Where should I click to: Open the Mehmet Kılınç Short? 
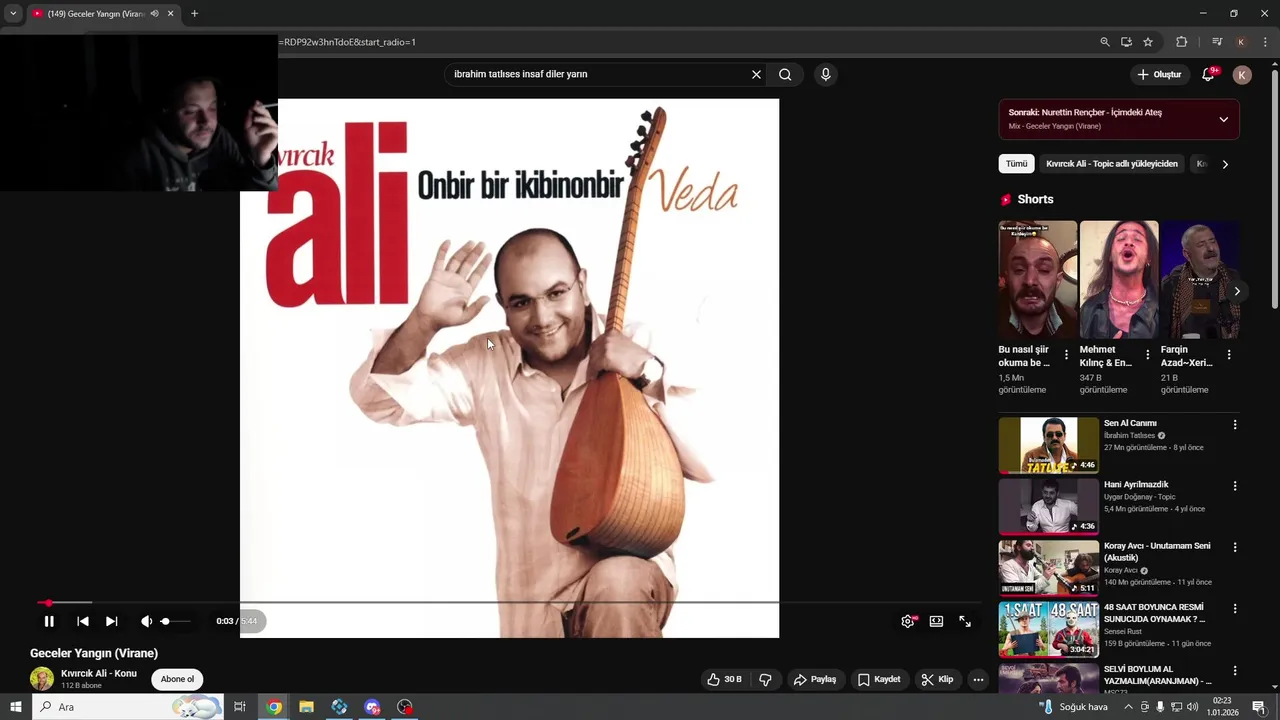[1119, 280]
